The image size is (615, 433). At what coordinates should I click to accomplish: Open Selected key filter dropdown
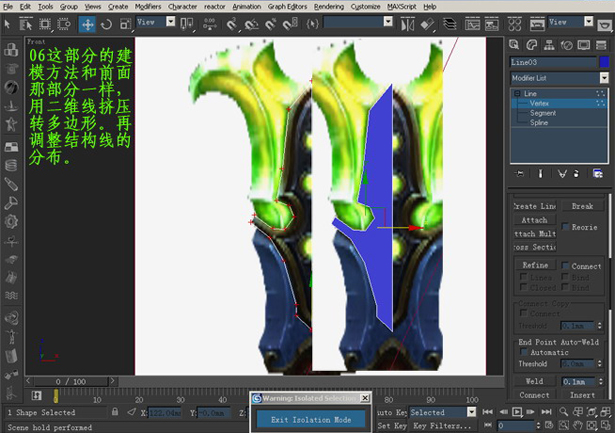(x=471, y=412)
